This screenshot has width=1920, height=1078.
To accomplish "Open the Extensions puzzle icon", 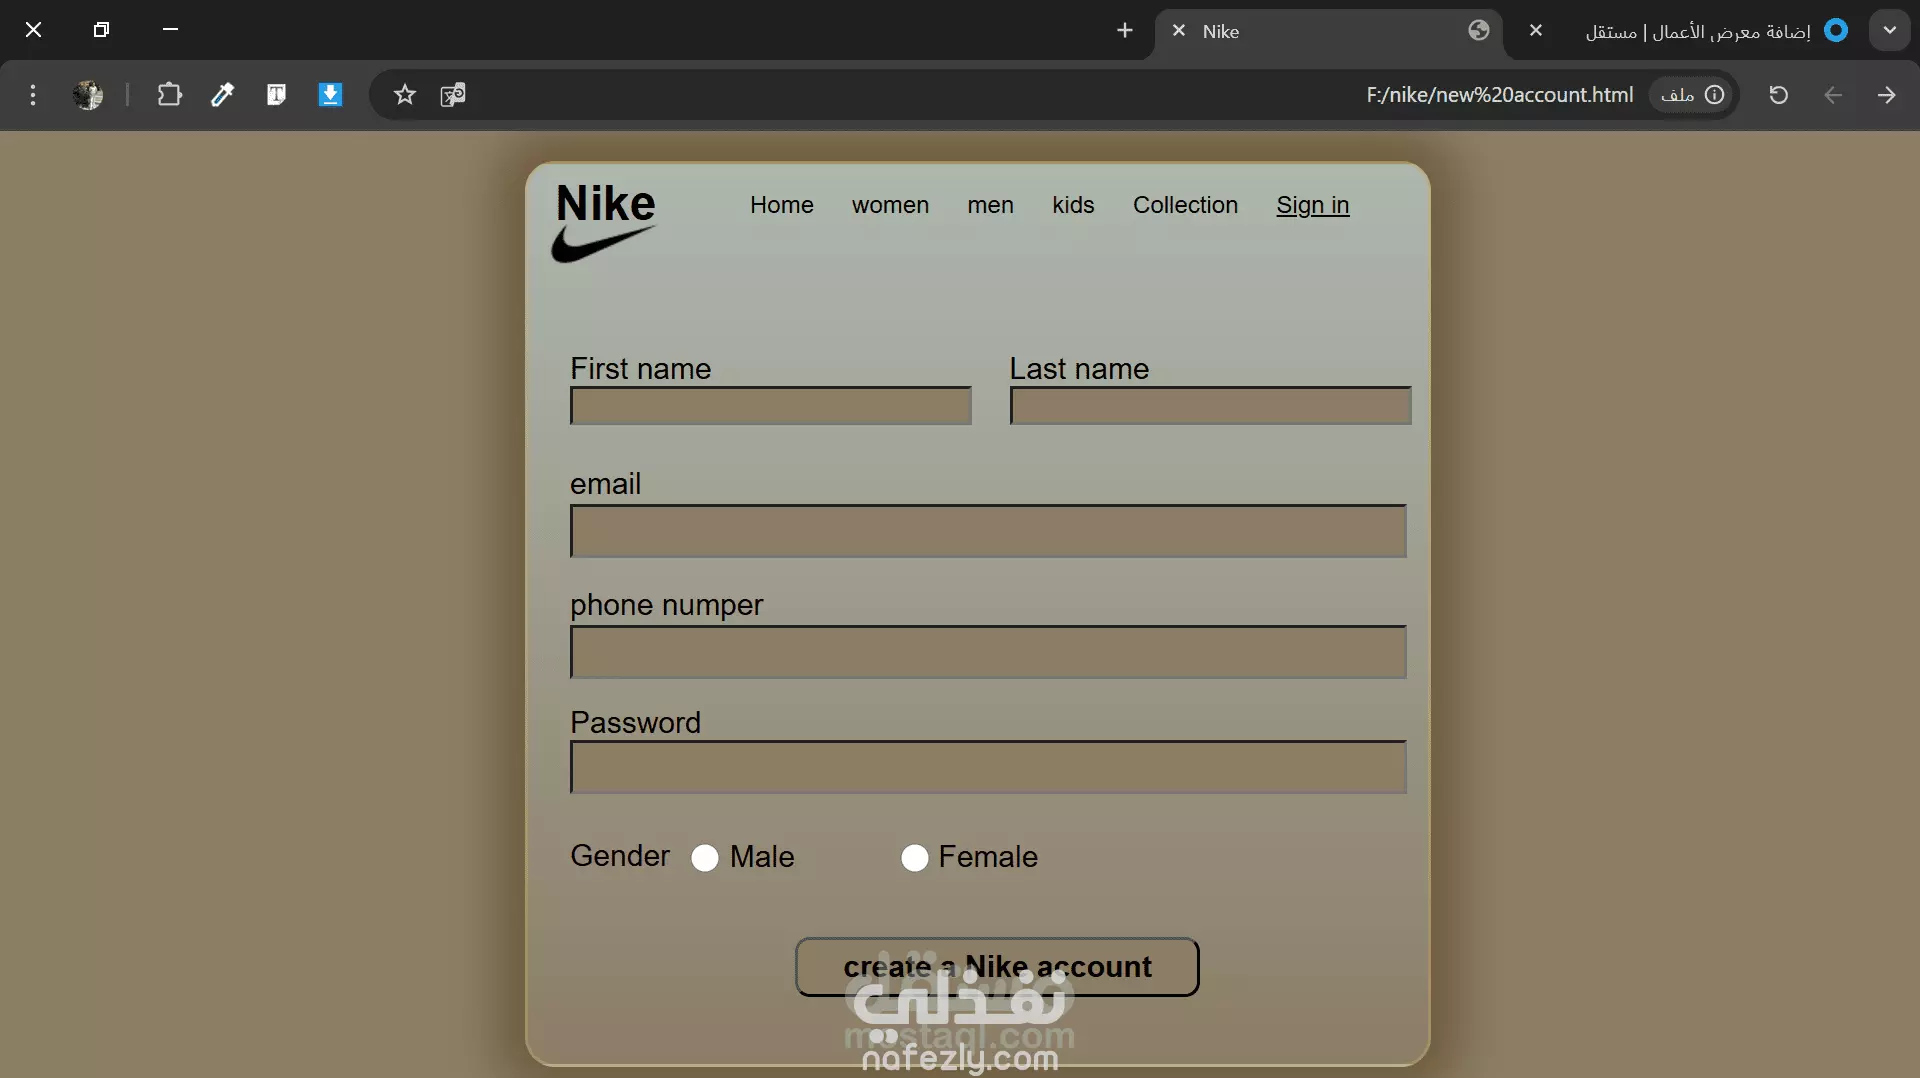I will (169, 95).
